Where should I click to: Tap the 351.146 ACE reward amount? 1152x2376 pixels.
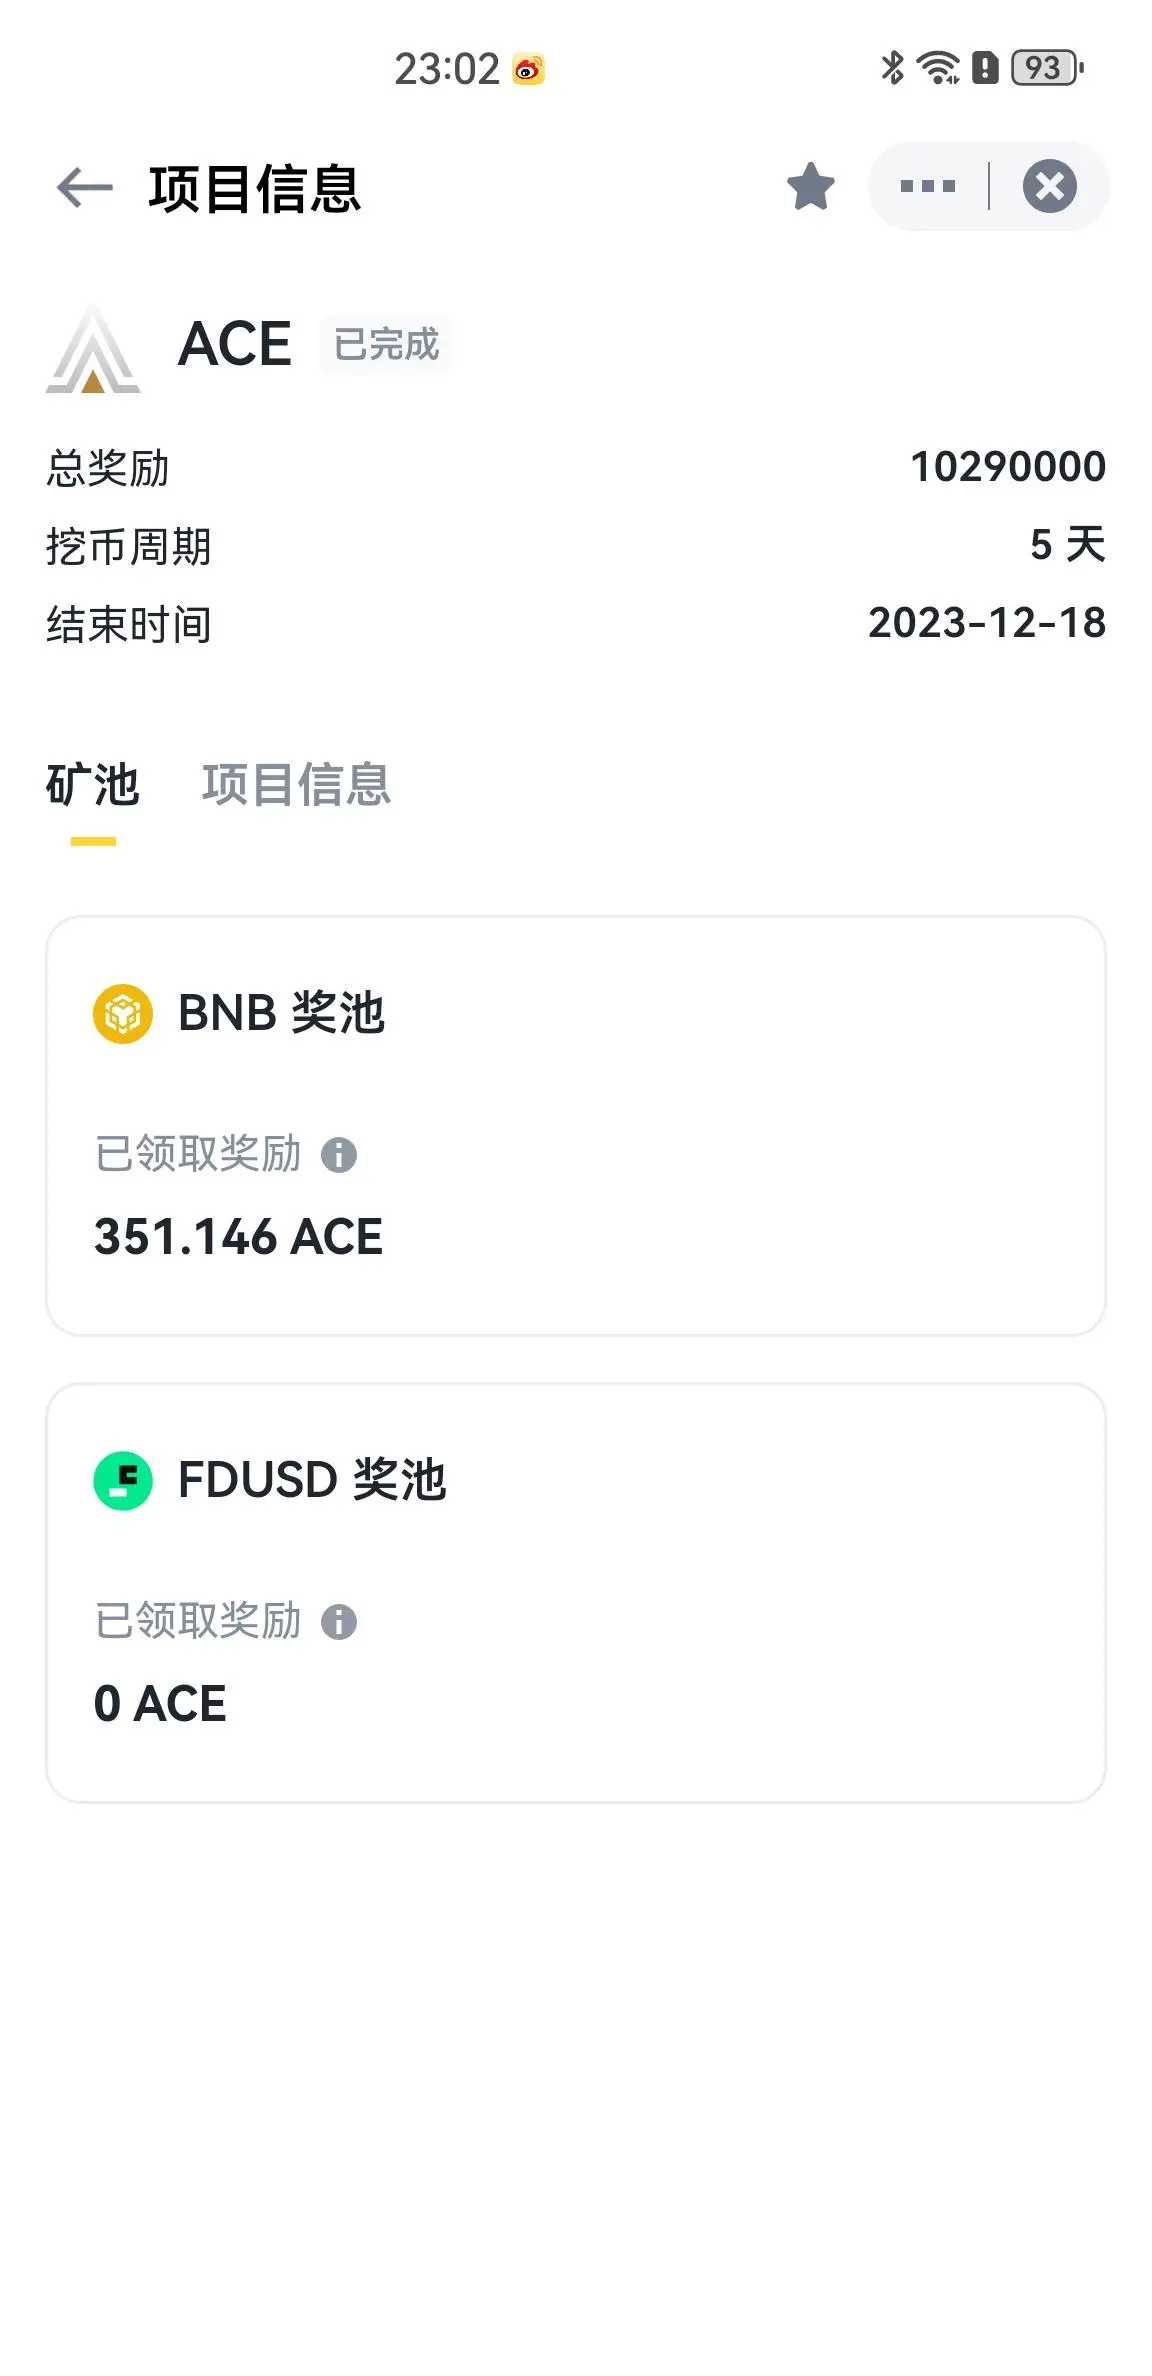(238, 1237)
